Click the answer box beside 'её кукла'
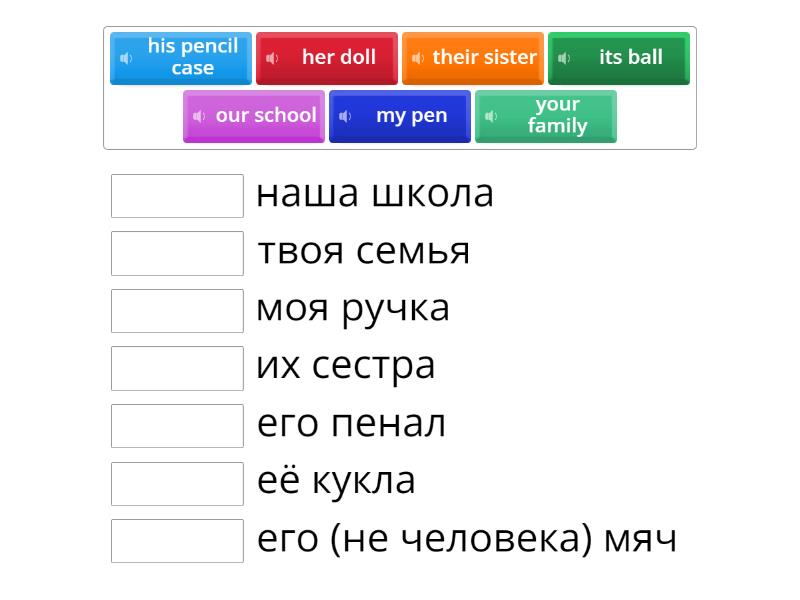The width and height of the screenshot is (800, 600). pyautogui.click(x=177, y=483)
